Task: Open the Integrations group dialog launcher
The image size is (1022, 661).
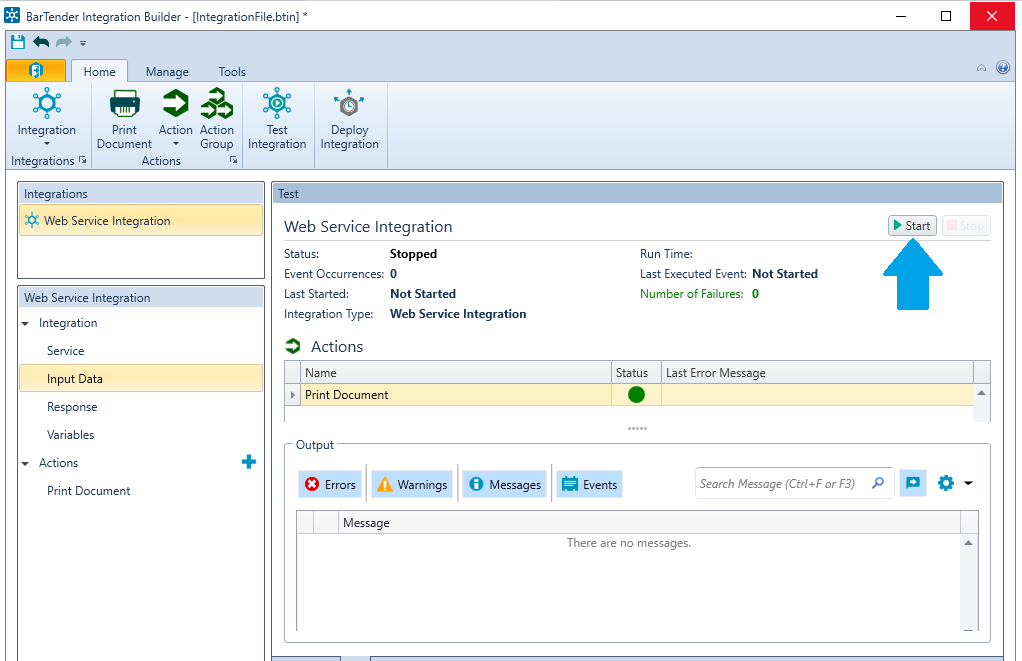Action: click(83, 160)
